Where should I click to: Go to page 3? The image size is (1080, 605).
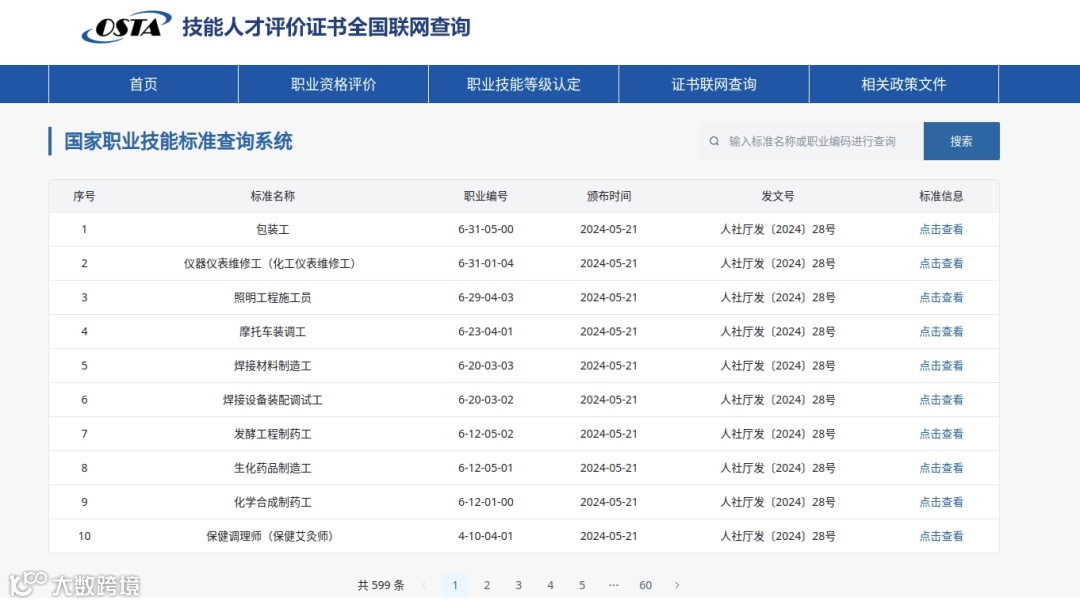519,585
